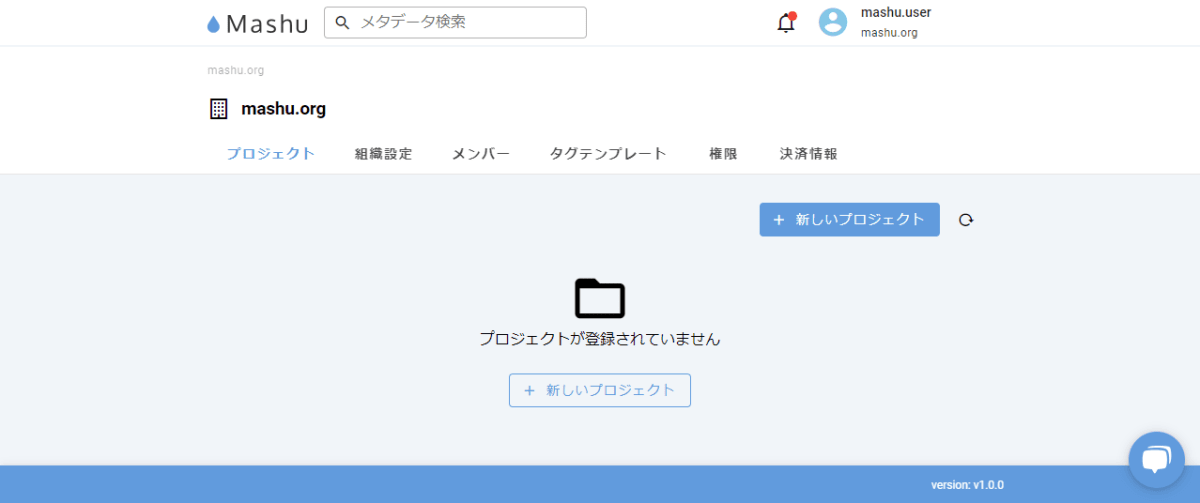Open the mashu.user avatar icon
Image resolution: width=1200 pixels, height=503 pixels.
pos(833,22)
